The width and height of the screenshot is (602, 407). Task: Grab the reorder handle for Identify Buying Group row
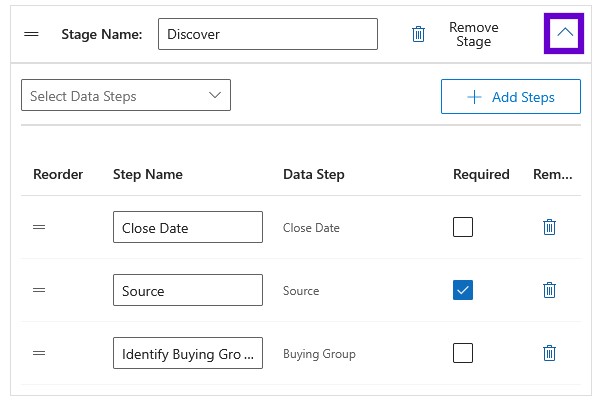(x=39, y=353)
